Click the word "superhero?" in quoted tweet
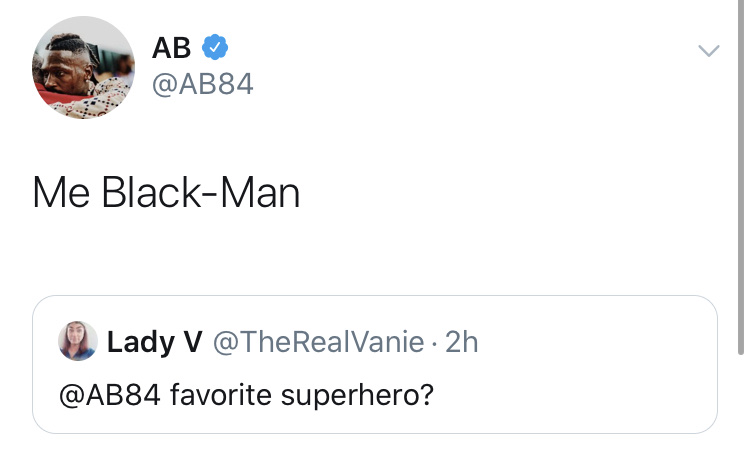The width and height of the screenshot is (750, 470). (356, 394)
